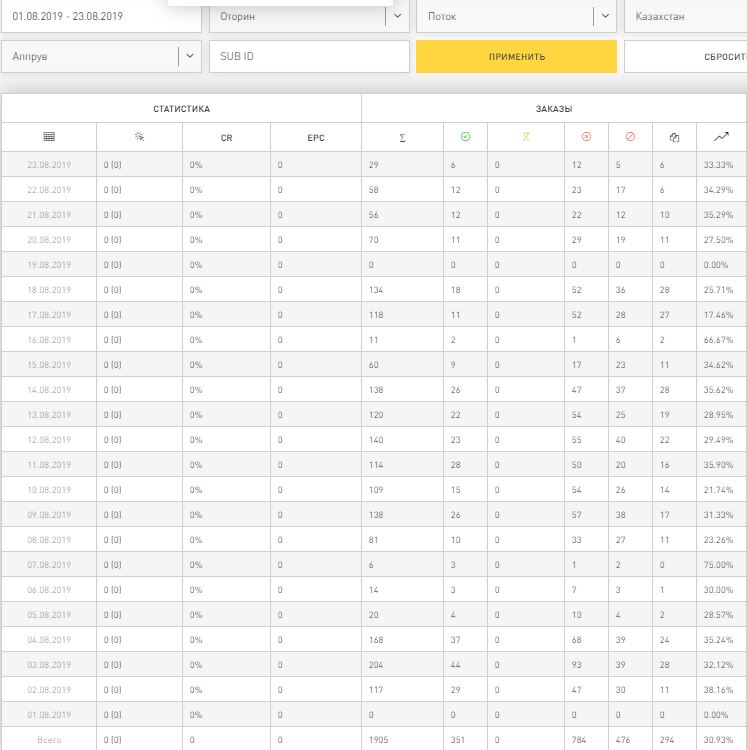Click the red X rejected orders icon
The height and width of the screenshot is (750, 747).
(x=586, y=137)
